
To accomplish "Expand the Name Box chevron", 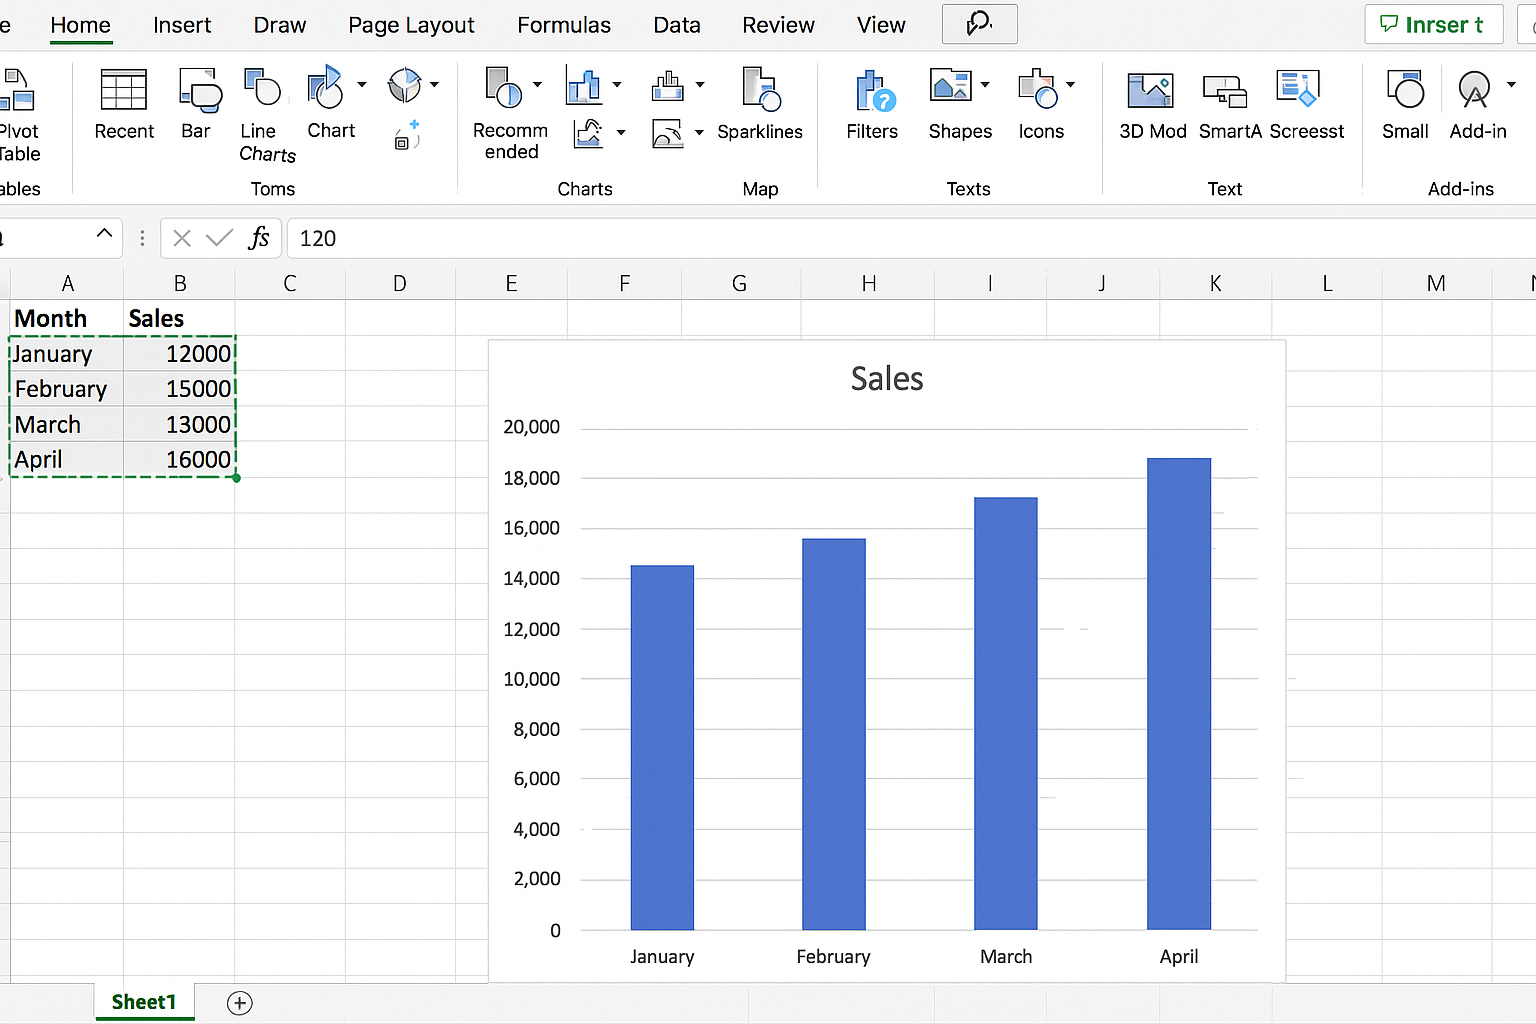I will pyautogui.click(x=104, y=234).
